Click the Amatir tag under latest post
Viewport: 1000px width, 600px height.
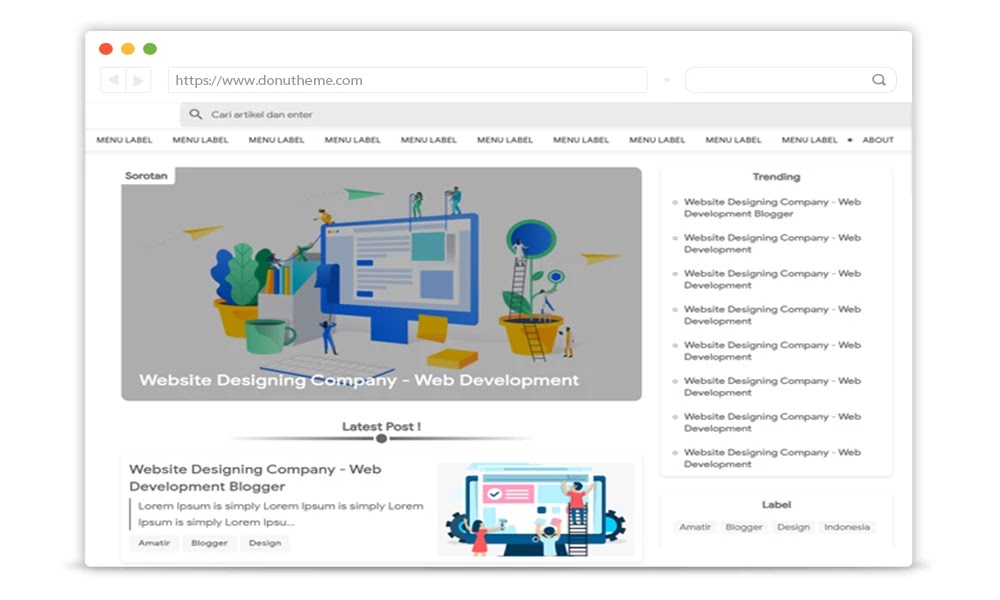coord(154,543)
